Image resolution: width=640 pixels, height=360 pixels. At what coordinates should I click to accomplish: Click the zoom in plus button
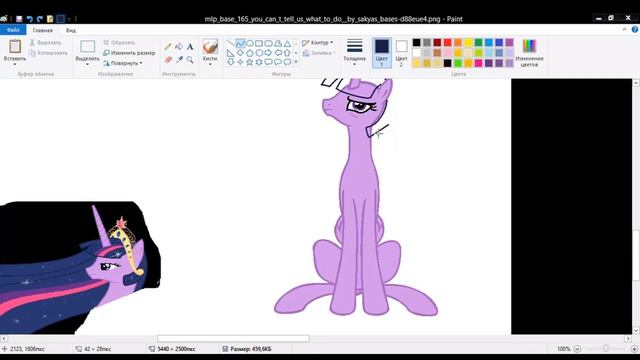(x=635, y=349)
